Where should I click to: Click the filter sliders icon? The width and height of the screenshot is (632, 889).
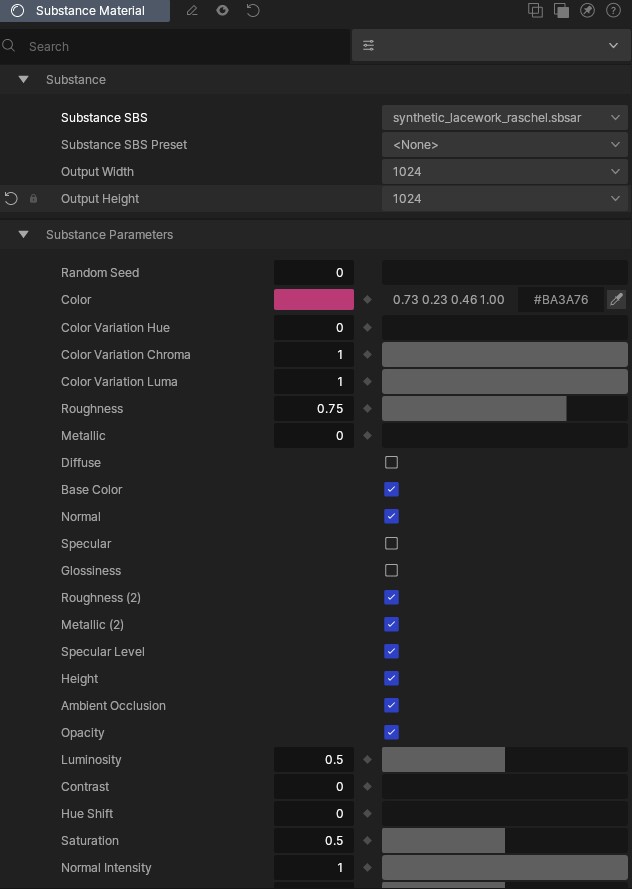(x=368, y=45)
